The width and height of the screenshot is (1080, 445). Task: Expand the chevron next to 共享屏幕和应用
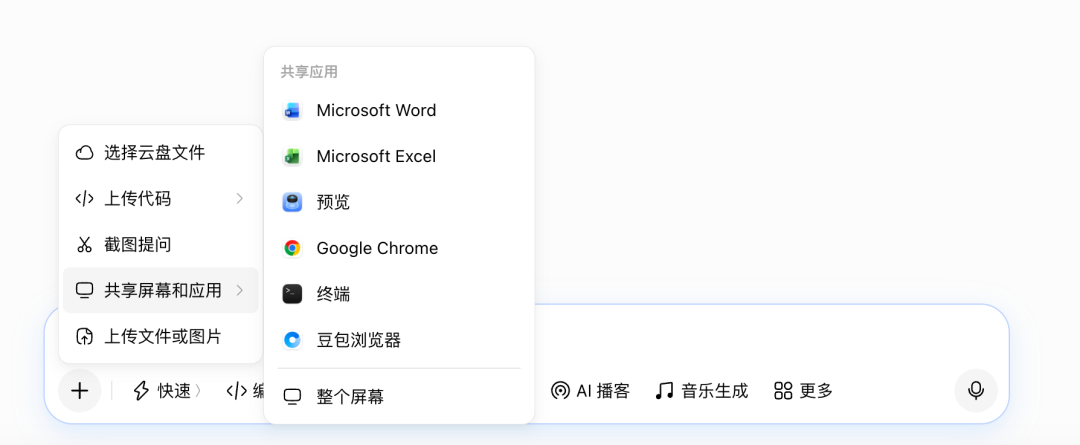pos(240,291)
